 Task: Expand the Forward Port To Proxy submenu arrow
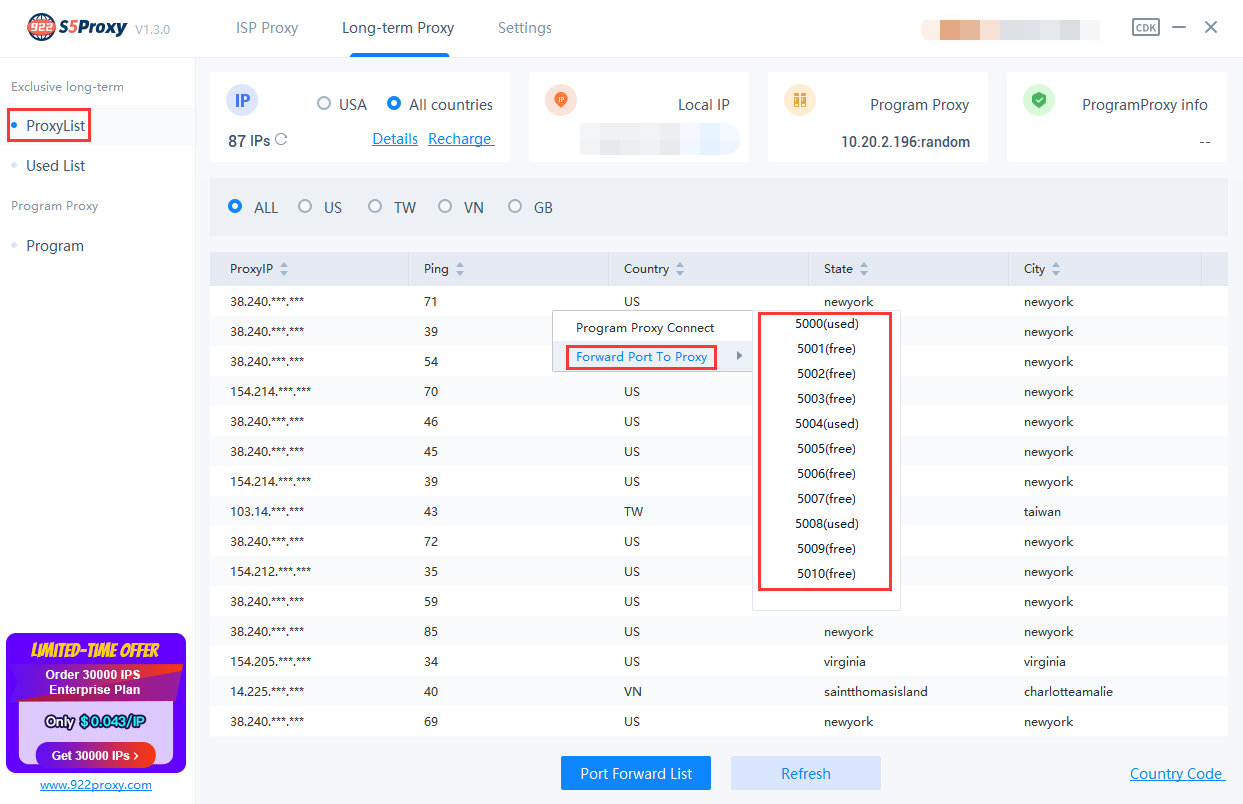(740, 357)
